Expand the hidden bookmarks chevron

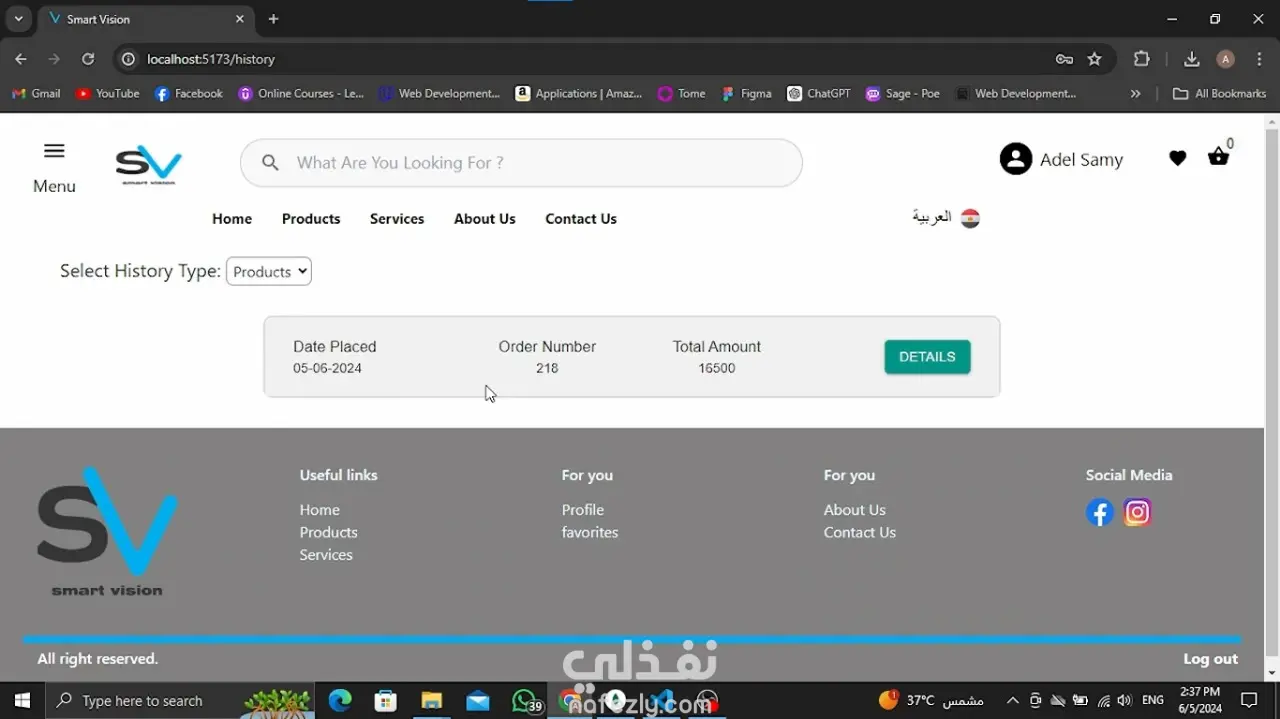tap(1135, 93)
